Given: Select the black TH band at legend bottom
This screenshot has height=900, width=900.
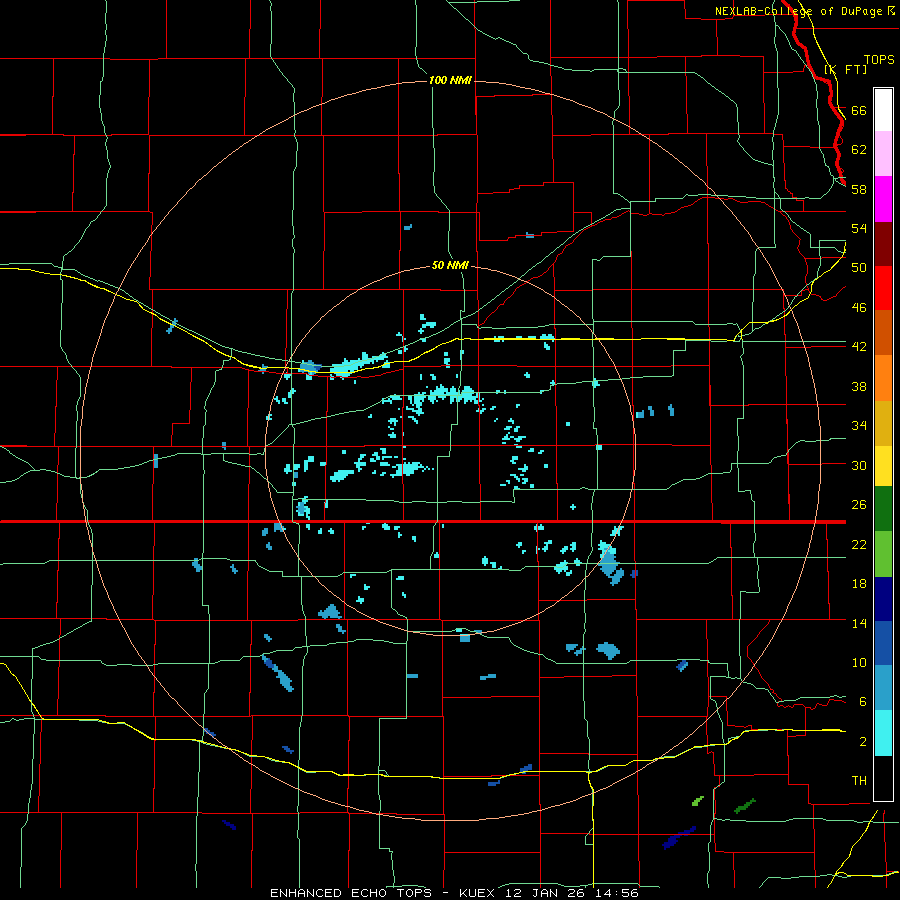Looking at the screenshot, I should click(883, 778).
